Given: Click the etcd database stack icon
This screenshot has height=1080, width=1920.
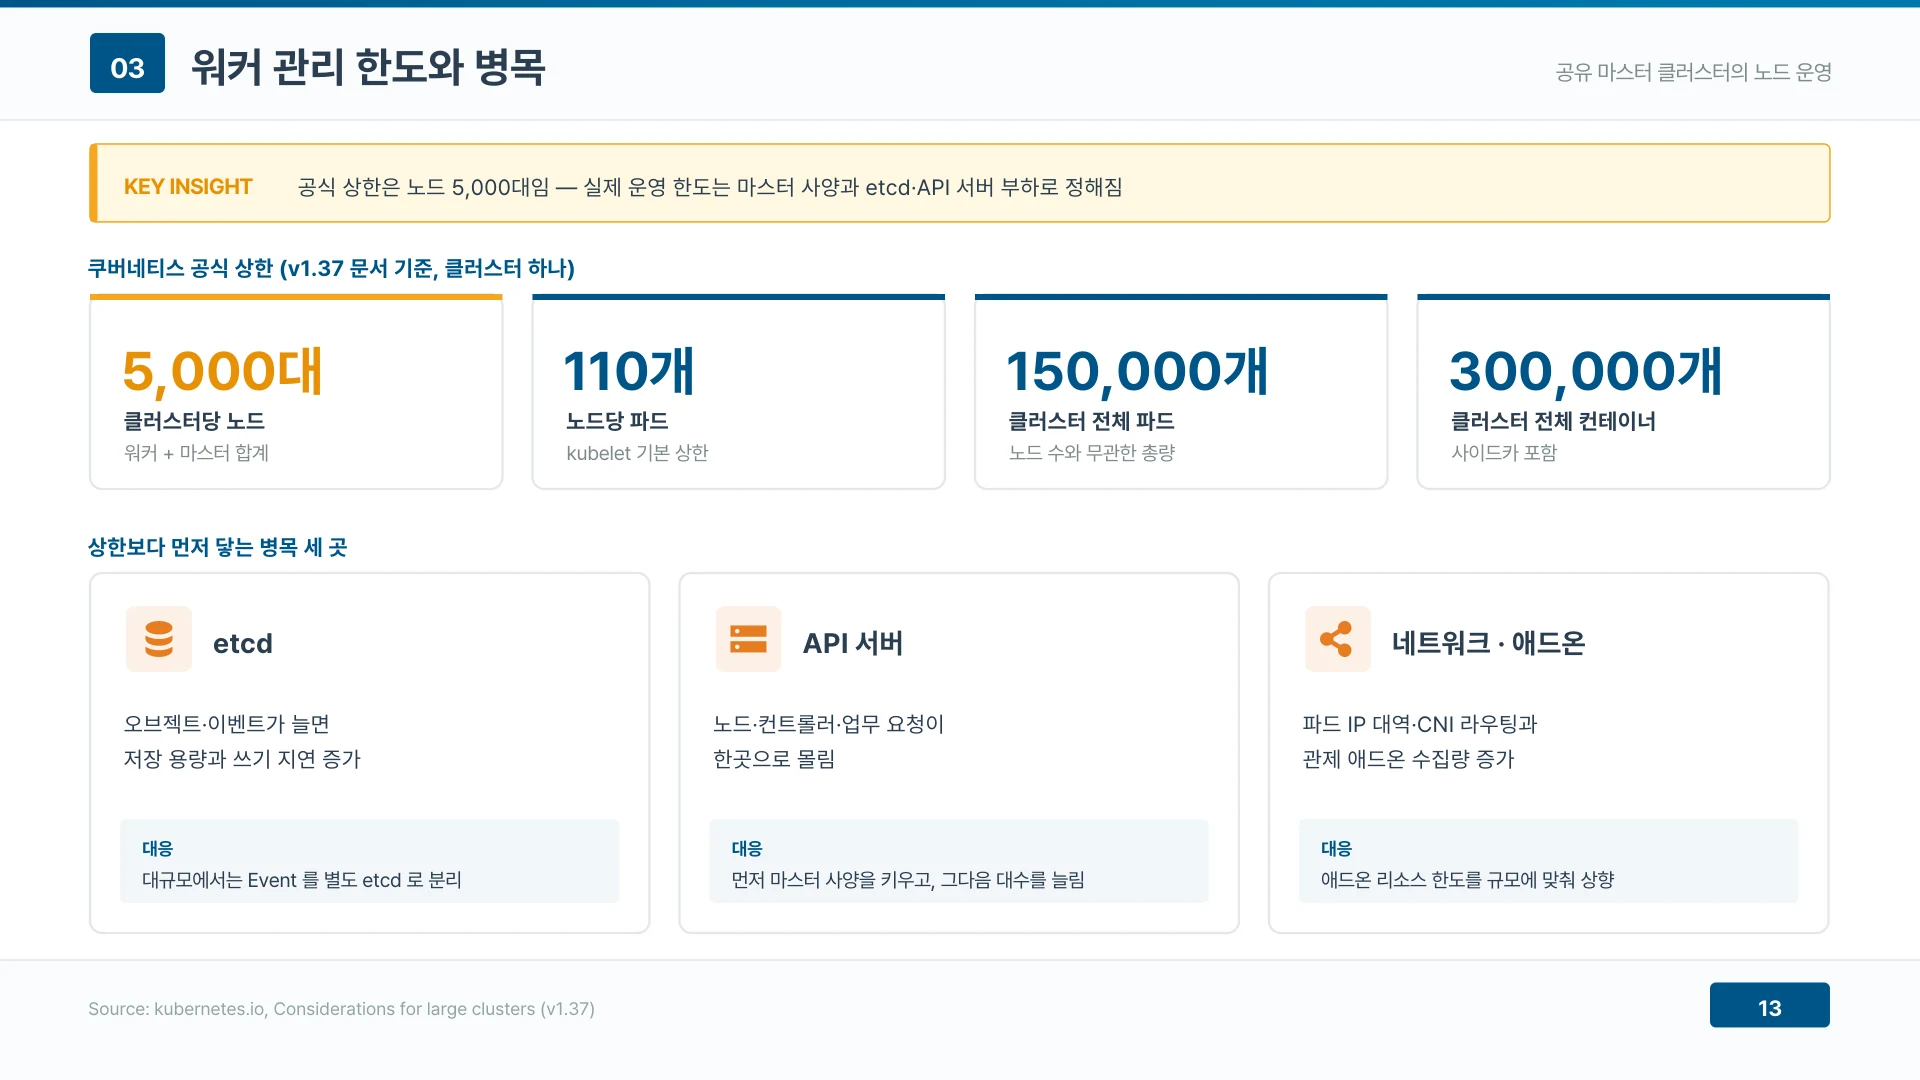Looking at the screenshot, I should [x=159, y=639].
